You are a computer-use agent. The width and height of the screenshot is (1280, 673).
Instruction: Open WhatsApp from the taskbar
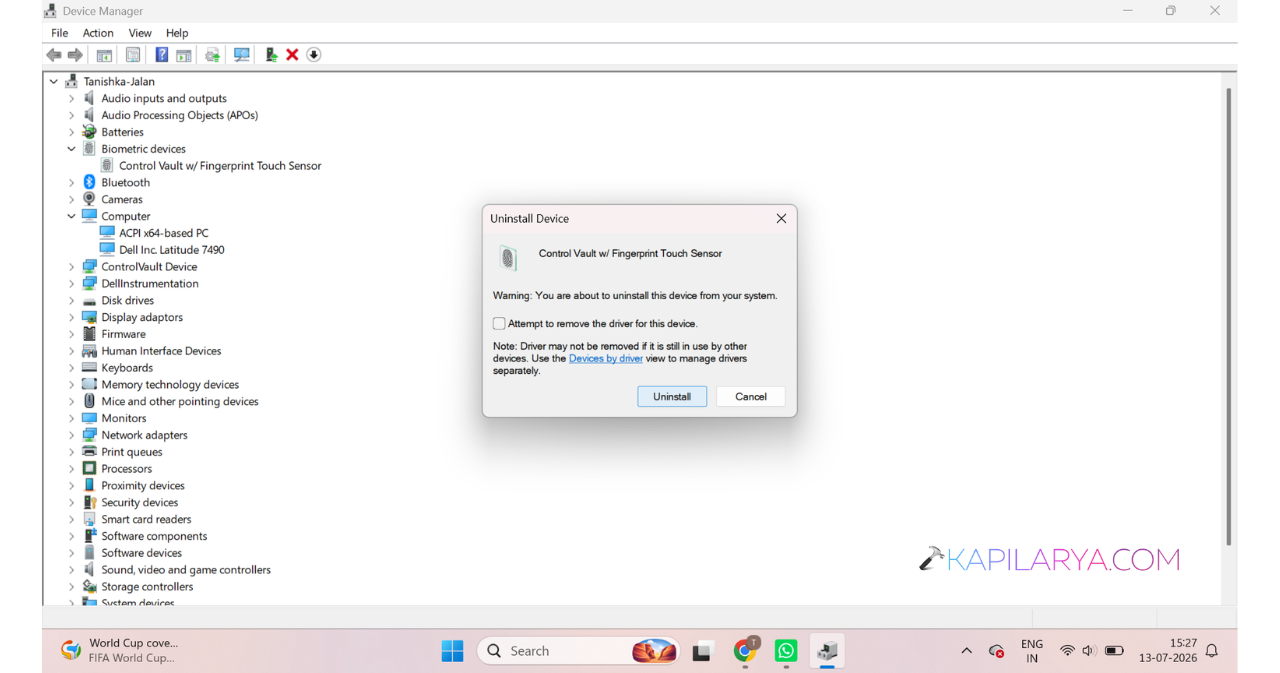pos(786,651)
